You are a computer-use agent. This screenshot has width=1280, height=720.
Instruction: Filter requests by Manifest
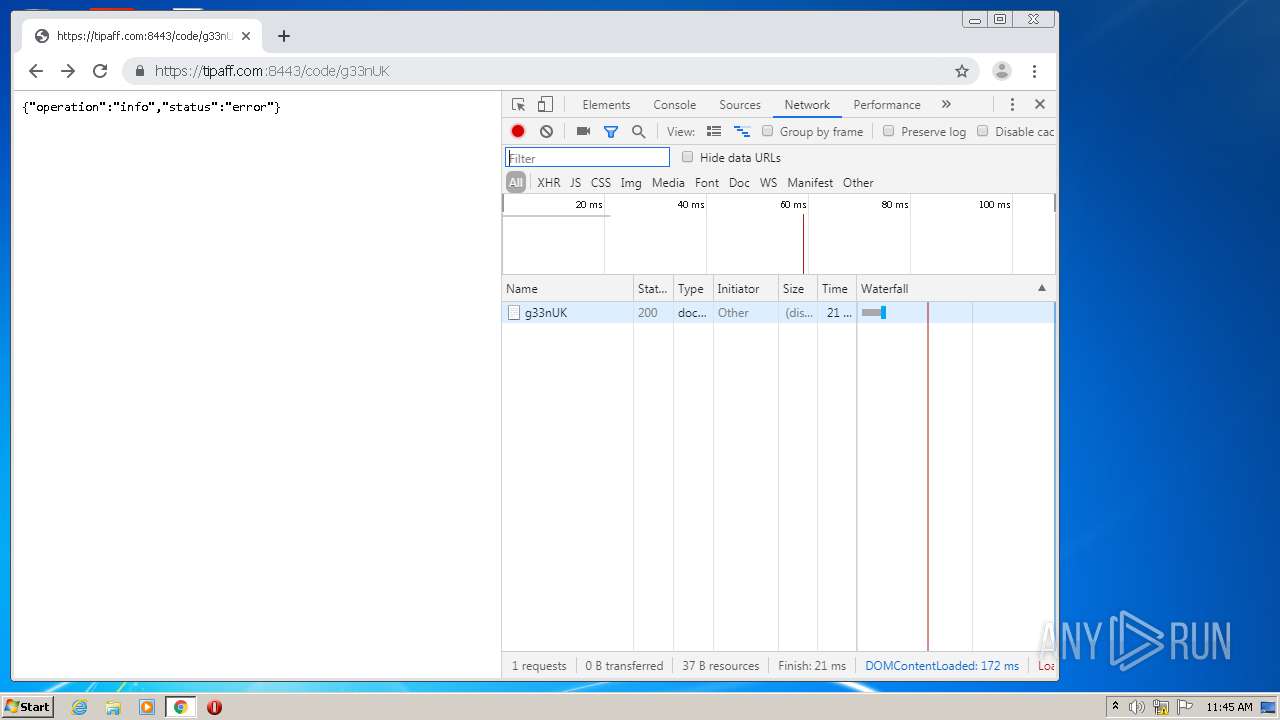pos(810,182)
